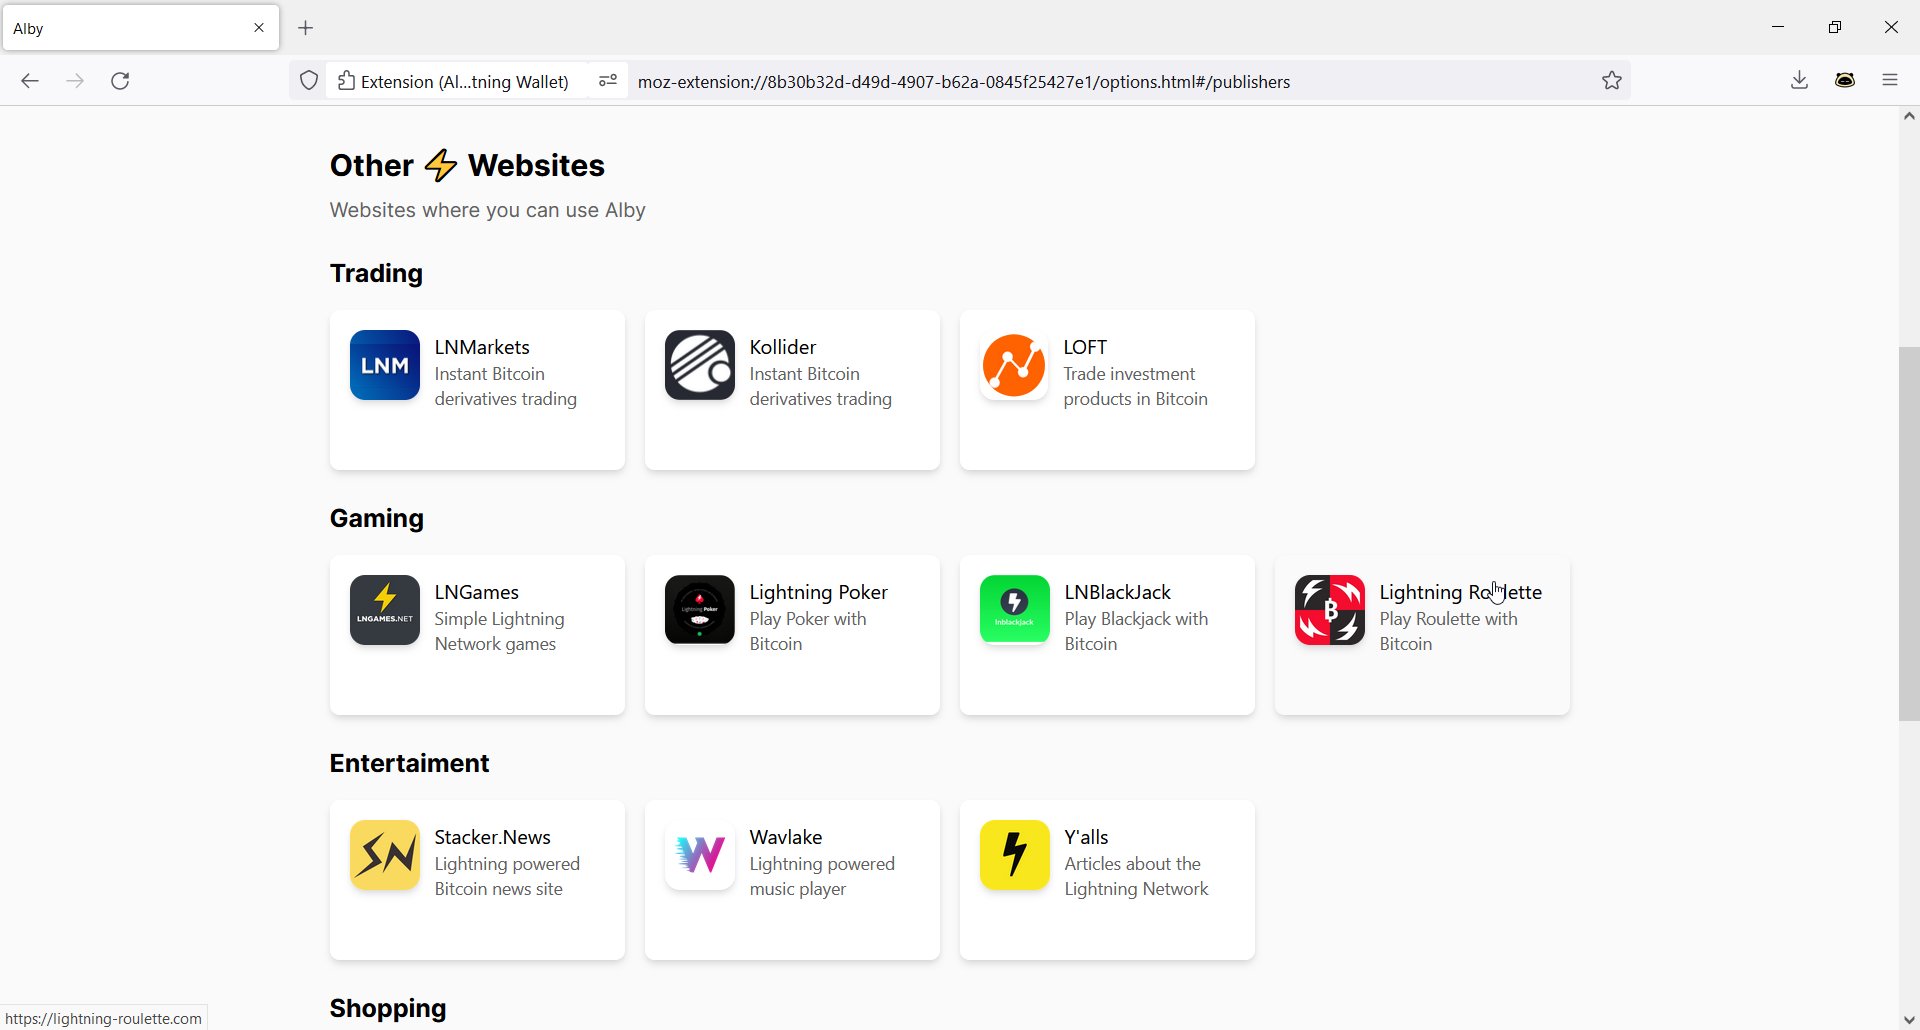Viewport: 1920px width, 1030px height.
Task: Go back to the previous page
Action: (x=30, y=81)
